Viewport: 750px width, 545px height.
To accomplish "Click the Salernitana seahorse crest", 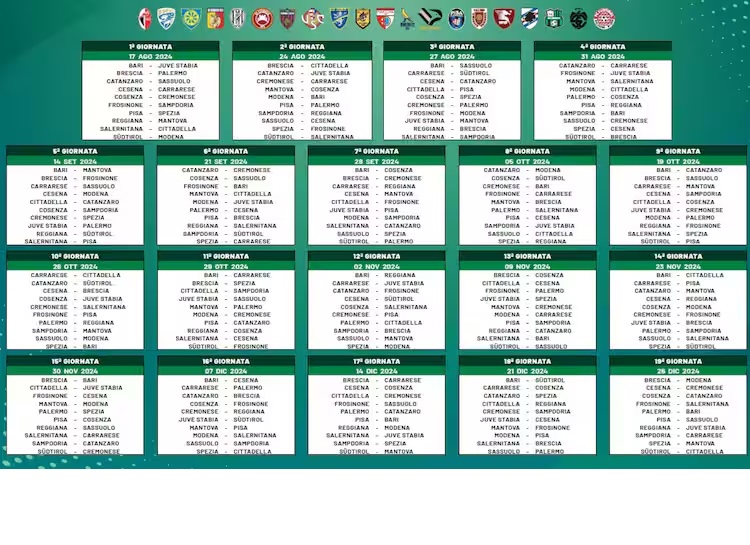I will tap(504, 19).
